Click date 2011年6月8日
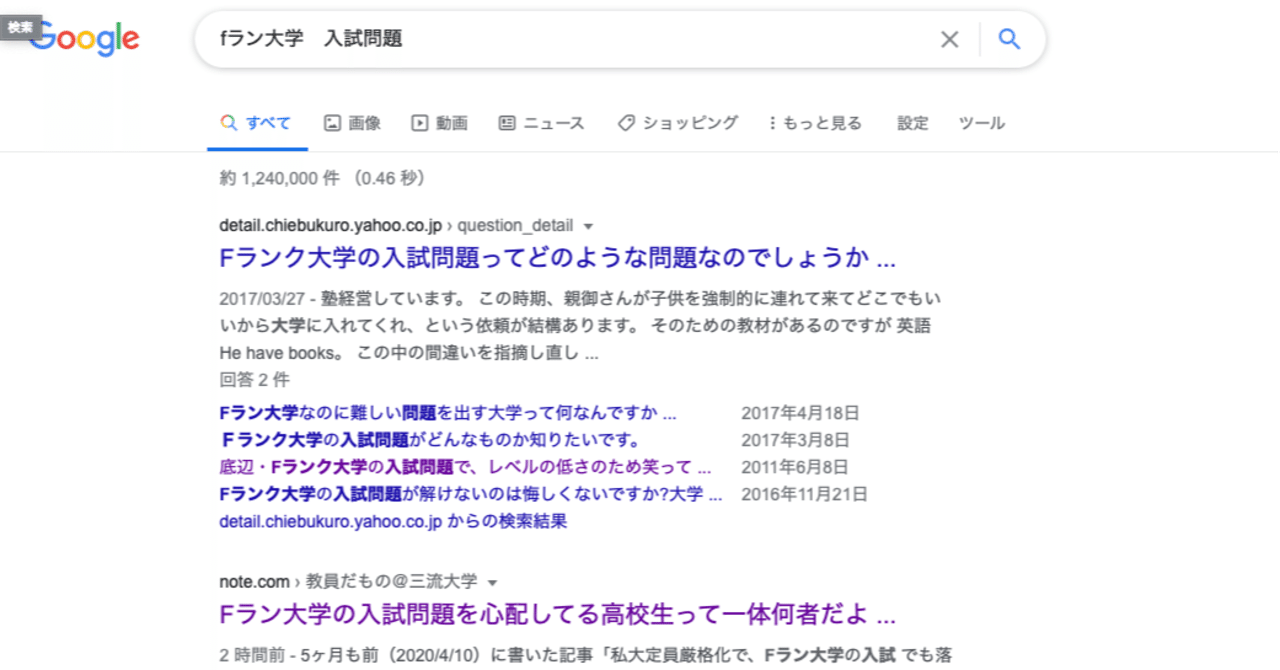The image size is (1280, 670). tap(795, 467)
